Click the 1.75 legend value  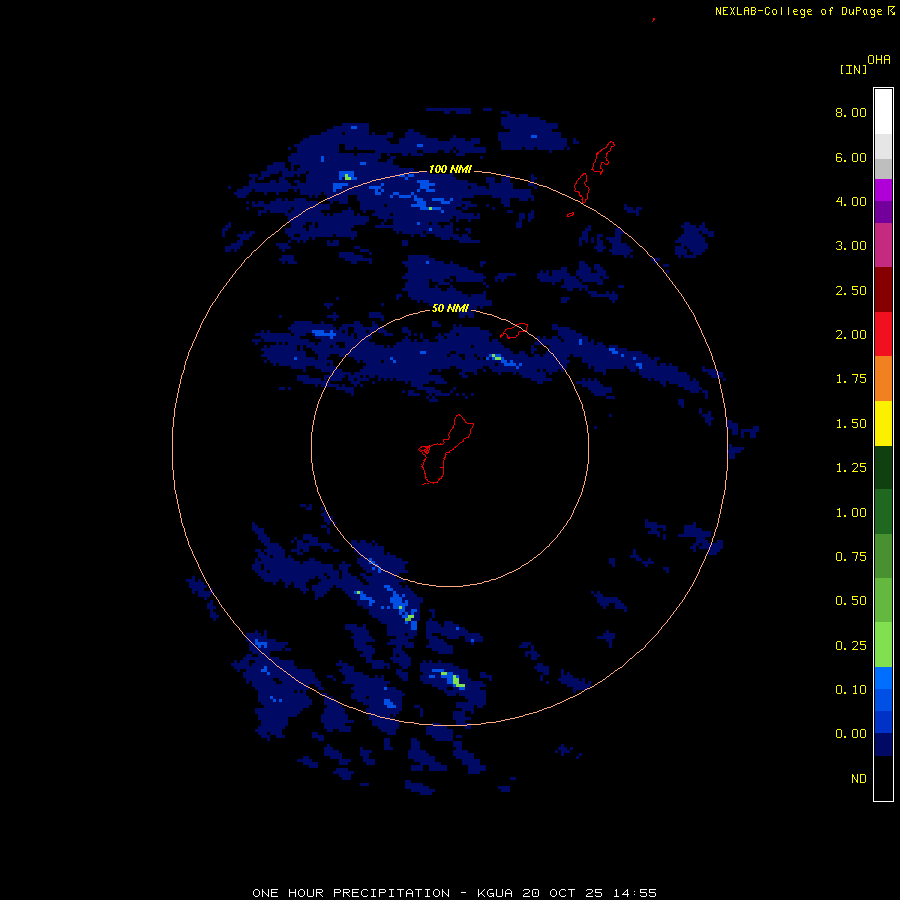coord(851,379)
